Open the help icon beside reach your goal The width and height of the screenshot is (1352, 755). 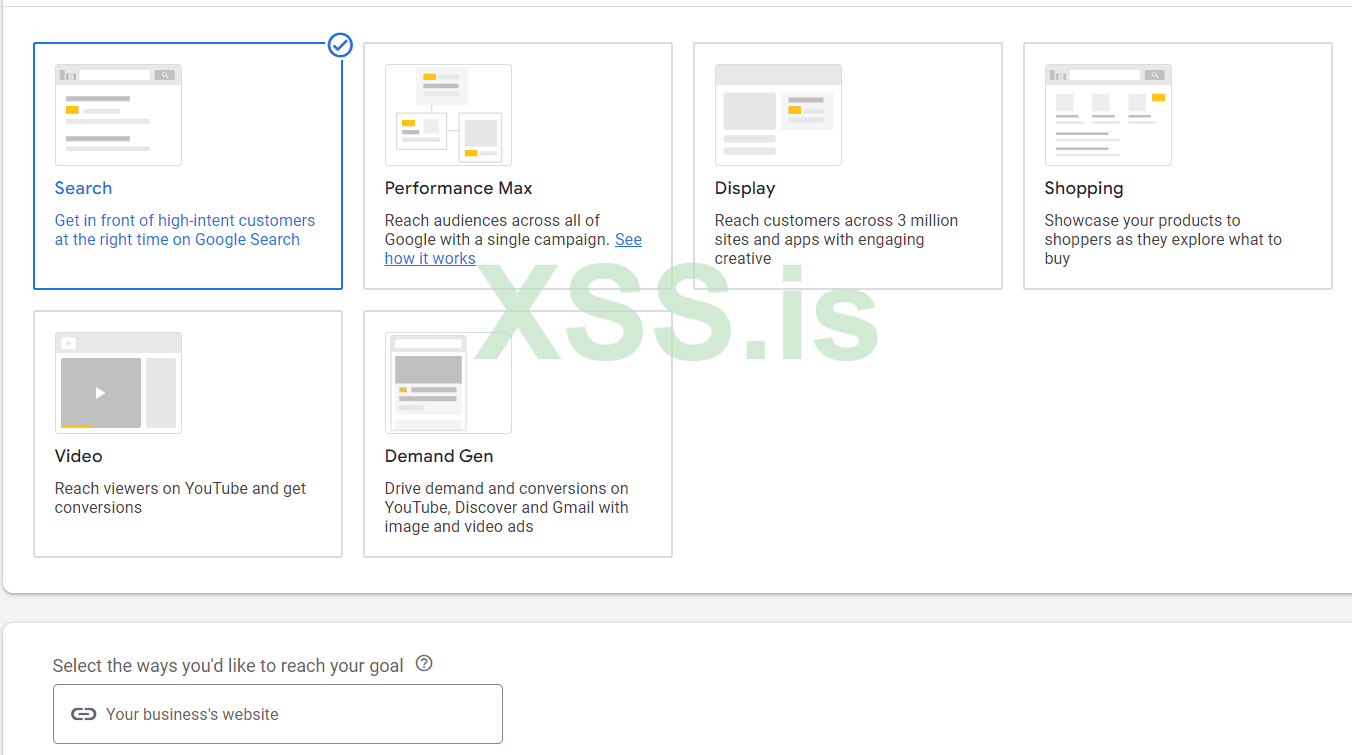pos(424,664)
